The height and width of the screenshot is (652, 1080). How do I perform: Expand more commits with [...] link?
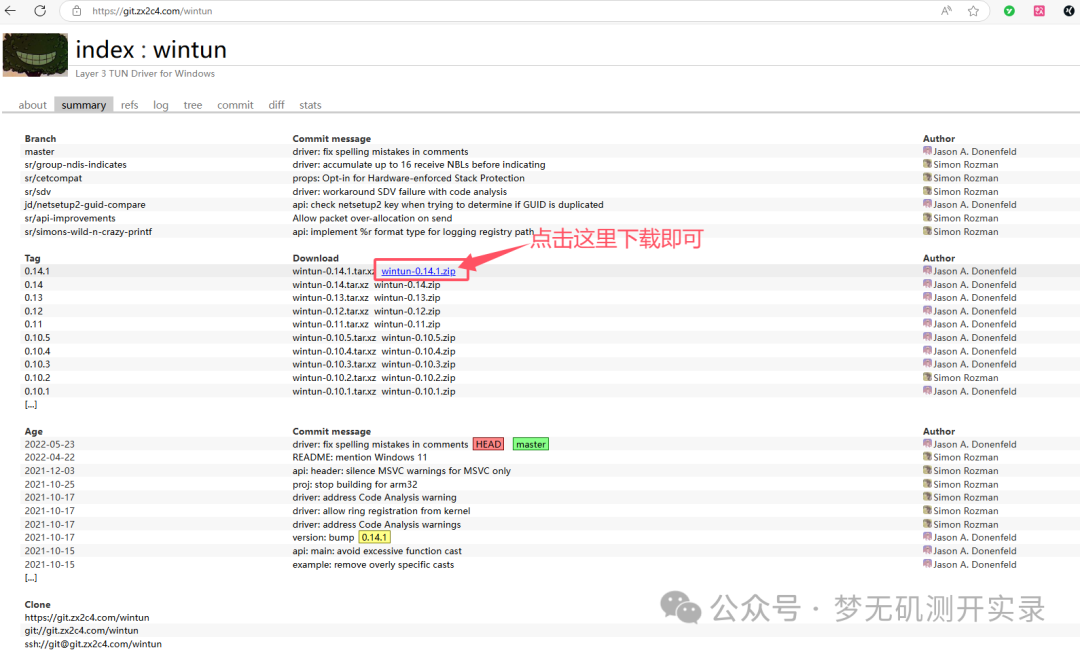point(31,578)
